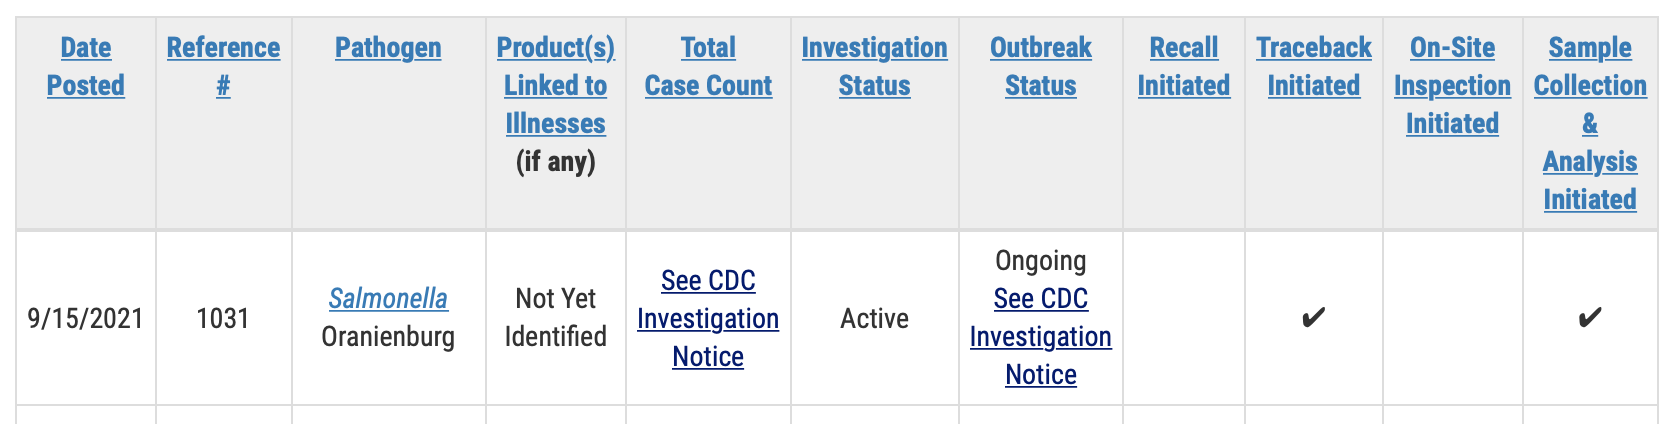Click the Pathogen column header
1678x424 pixels.
pyautogui.click(x=388, y=47)
